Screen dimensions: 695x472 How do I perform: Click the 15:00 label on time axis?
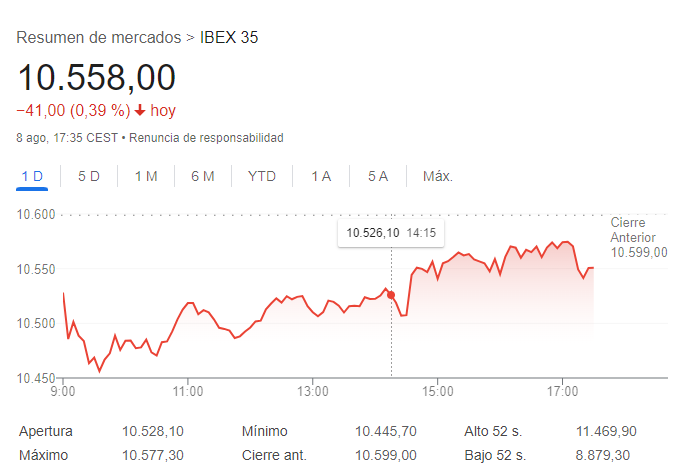point(438,391)
